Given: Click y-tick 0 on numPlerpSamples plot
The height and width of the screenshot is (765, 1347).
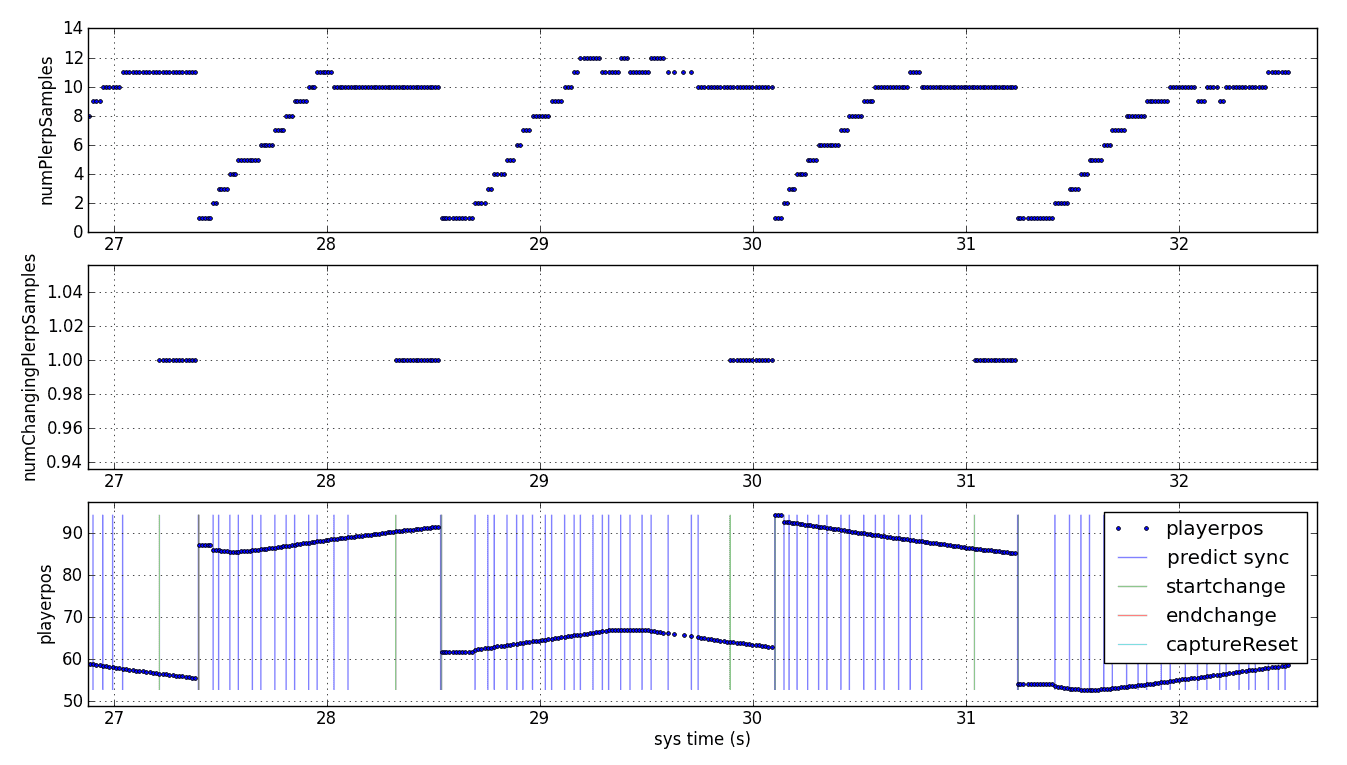Looking at the screenshot, I should pos(77,232).
